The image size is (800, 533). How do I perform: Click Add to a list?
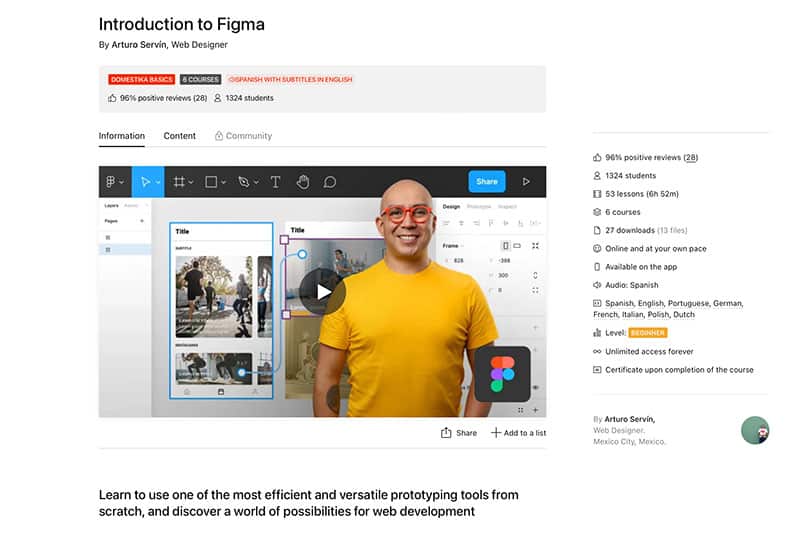524,433
